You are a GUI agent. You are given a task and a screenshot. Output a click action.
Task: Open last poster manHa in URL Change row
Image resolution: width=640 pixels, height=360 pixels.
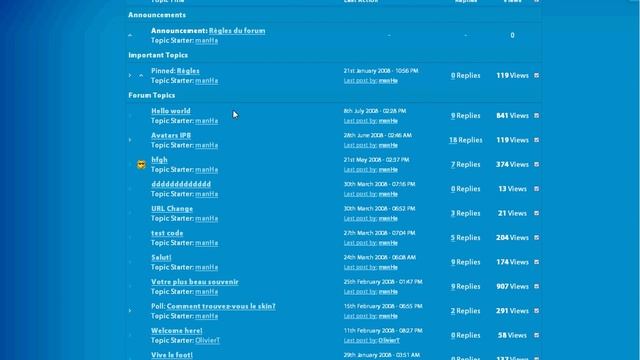tap(388, 219)
